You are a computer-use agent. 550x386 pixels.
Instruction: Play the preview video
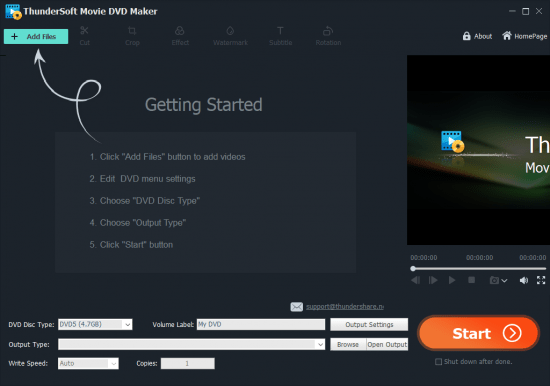click(x=452, y=280)
